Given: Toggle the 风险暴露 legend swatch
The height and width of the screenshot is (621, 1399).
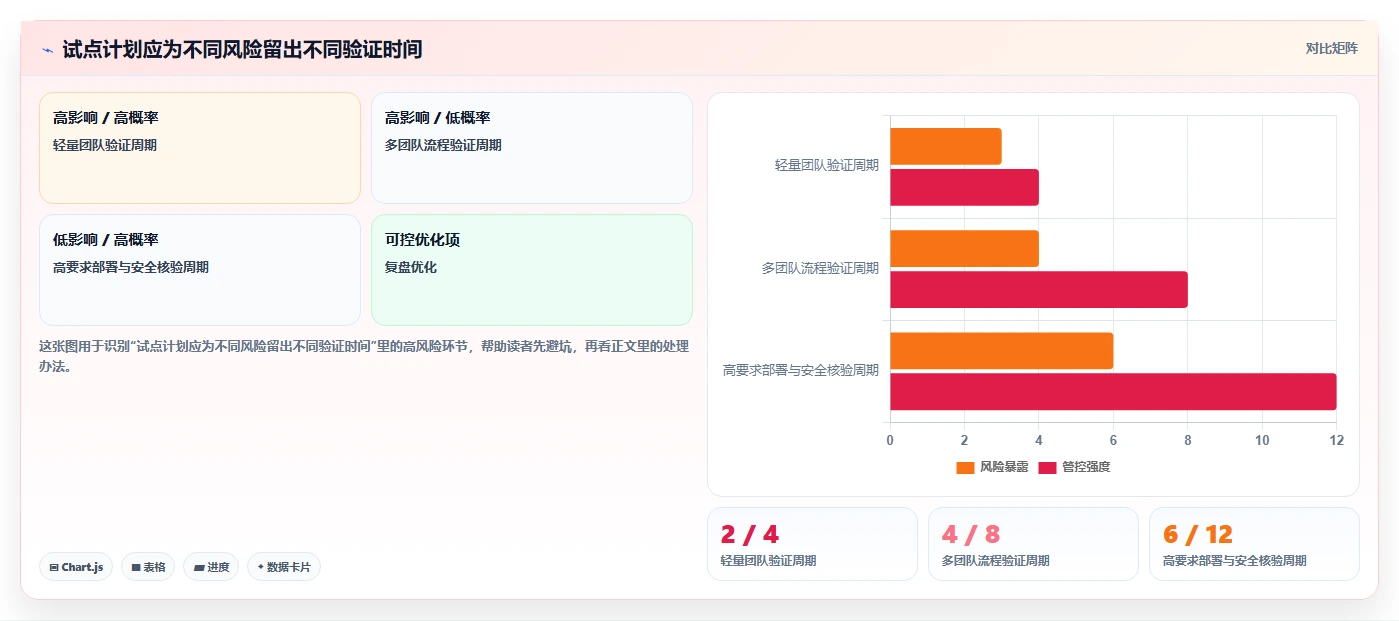Looking at the screenshot, I should tap(965, 467).
